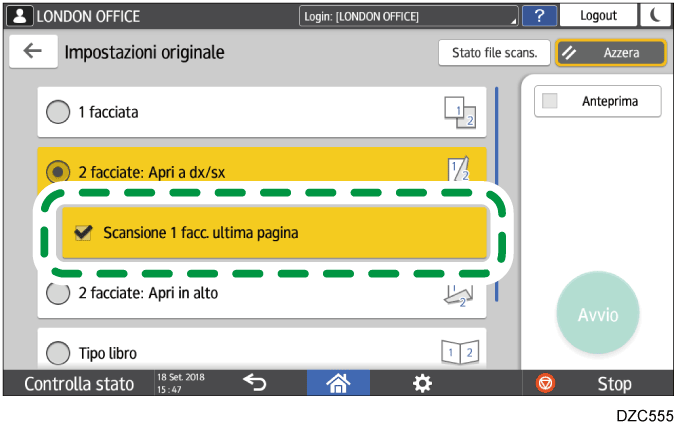Click the blue vertical scrollbar

pos(497,190)
